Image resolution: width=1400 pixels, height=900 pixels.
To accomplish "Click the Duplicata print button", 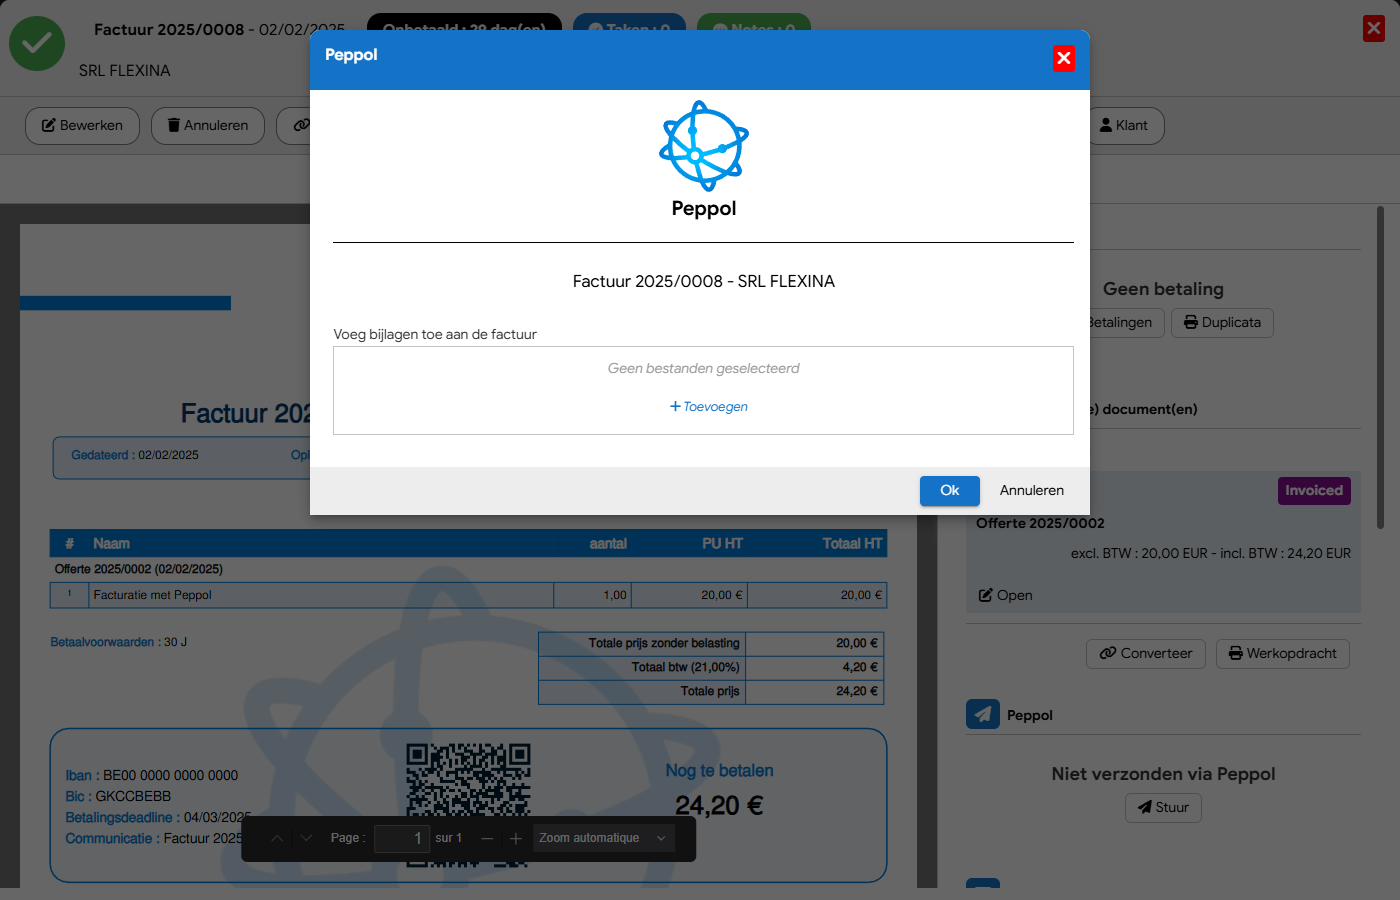I will click(x=1222, y=322).
